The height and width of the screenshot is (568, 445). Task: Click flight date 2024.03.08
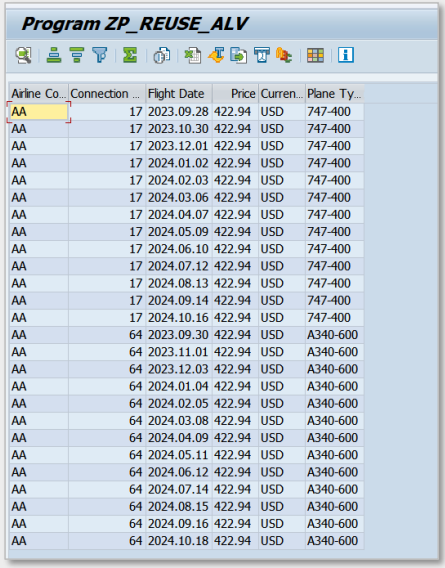click(x=179, y=421)
